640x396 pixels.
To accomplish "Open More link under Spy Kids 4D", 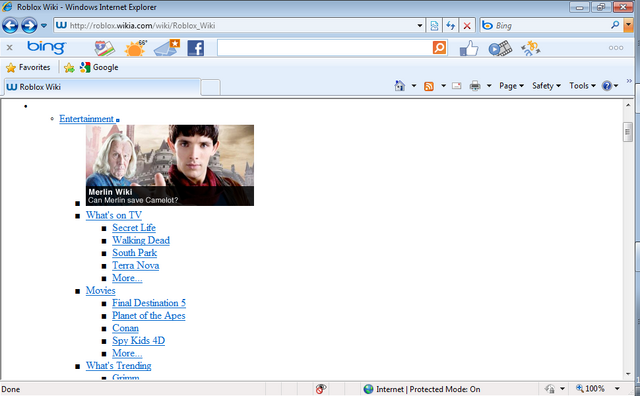I will pos(127,353).
